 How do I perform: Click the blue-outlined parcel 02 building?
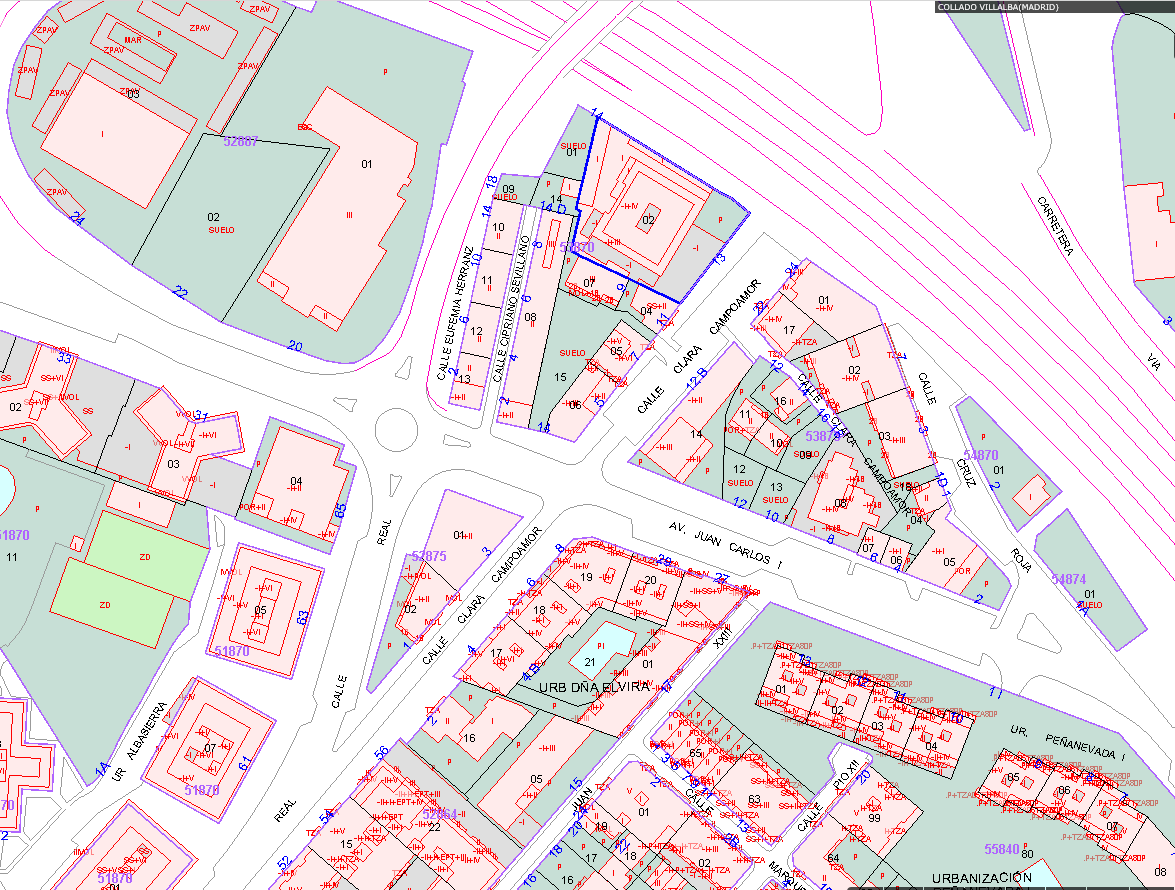point(648,219)
